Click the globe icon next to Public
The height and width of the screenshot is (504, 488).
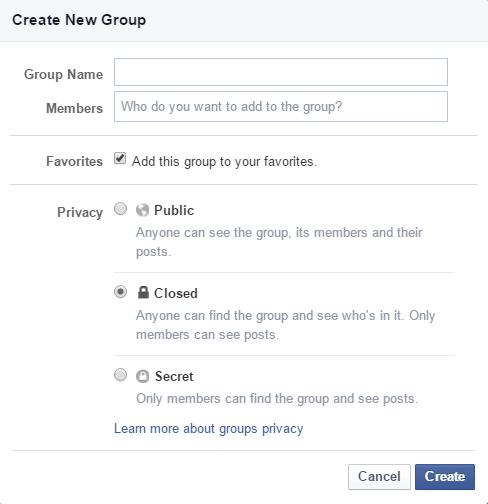point(142,210)
